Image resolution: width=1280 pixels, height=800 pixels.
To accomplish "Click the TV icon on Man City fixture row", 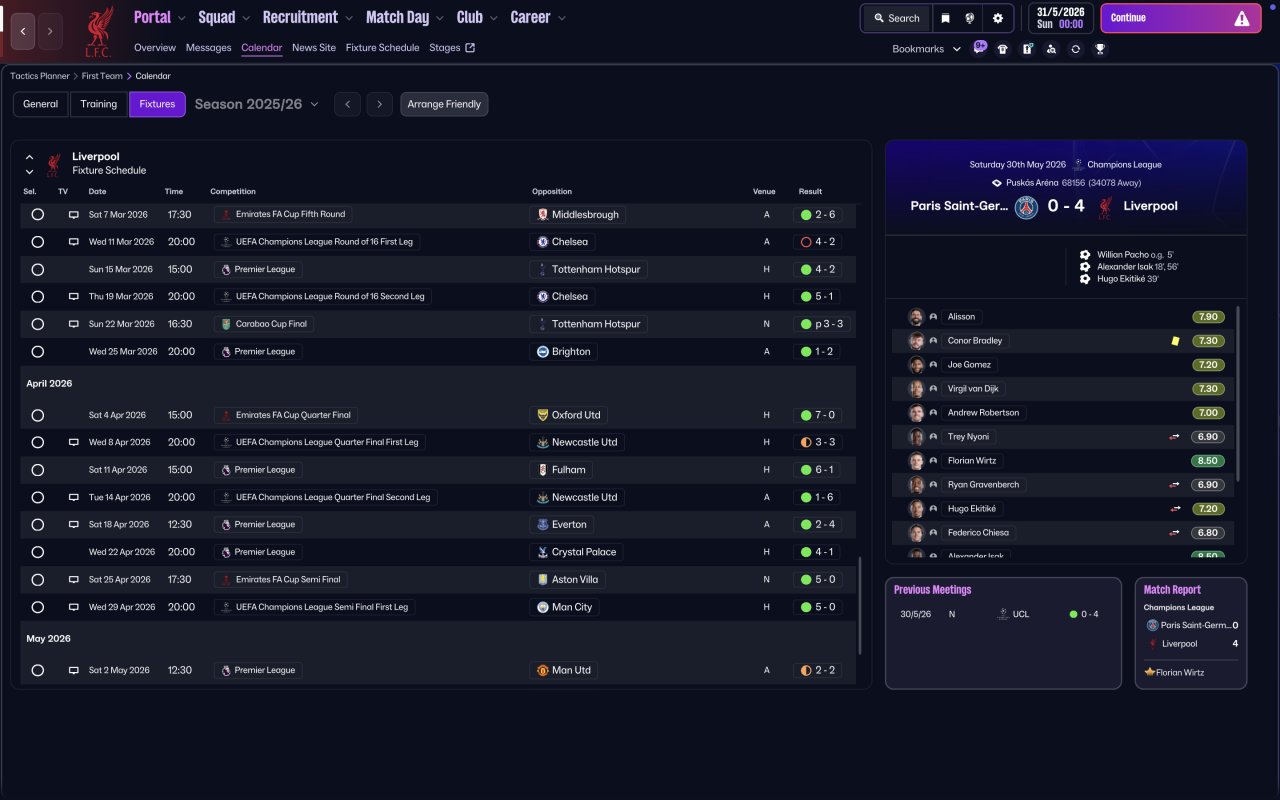I will (73, 607).
